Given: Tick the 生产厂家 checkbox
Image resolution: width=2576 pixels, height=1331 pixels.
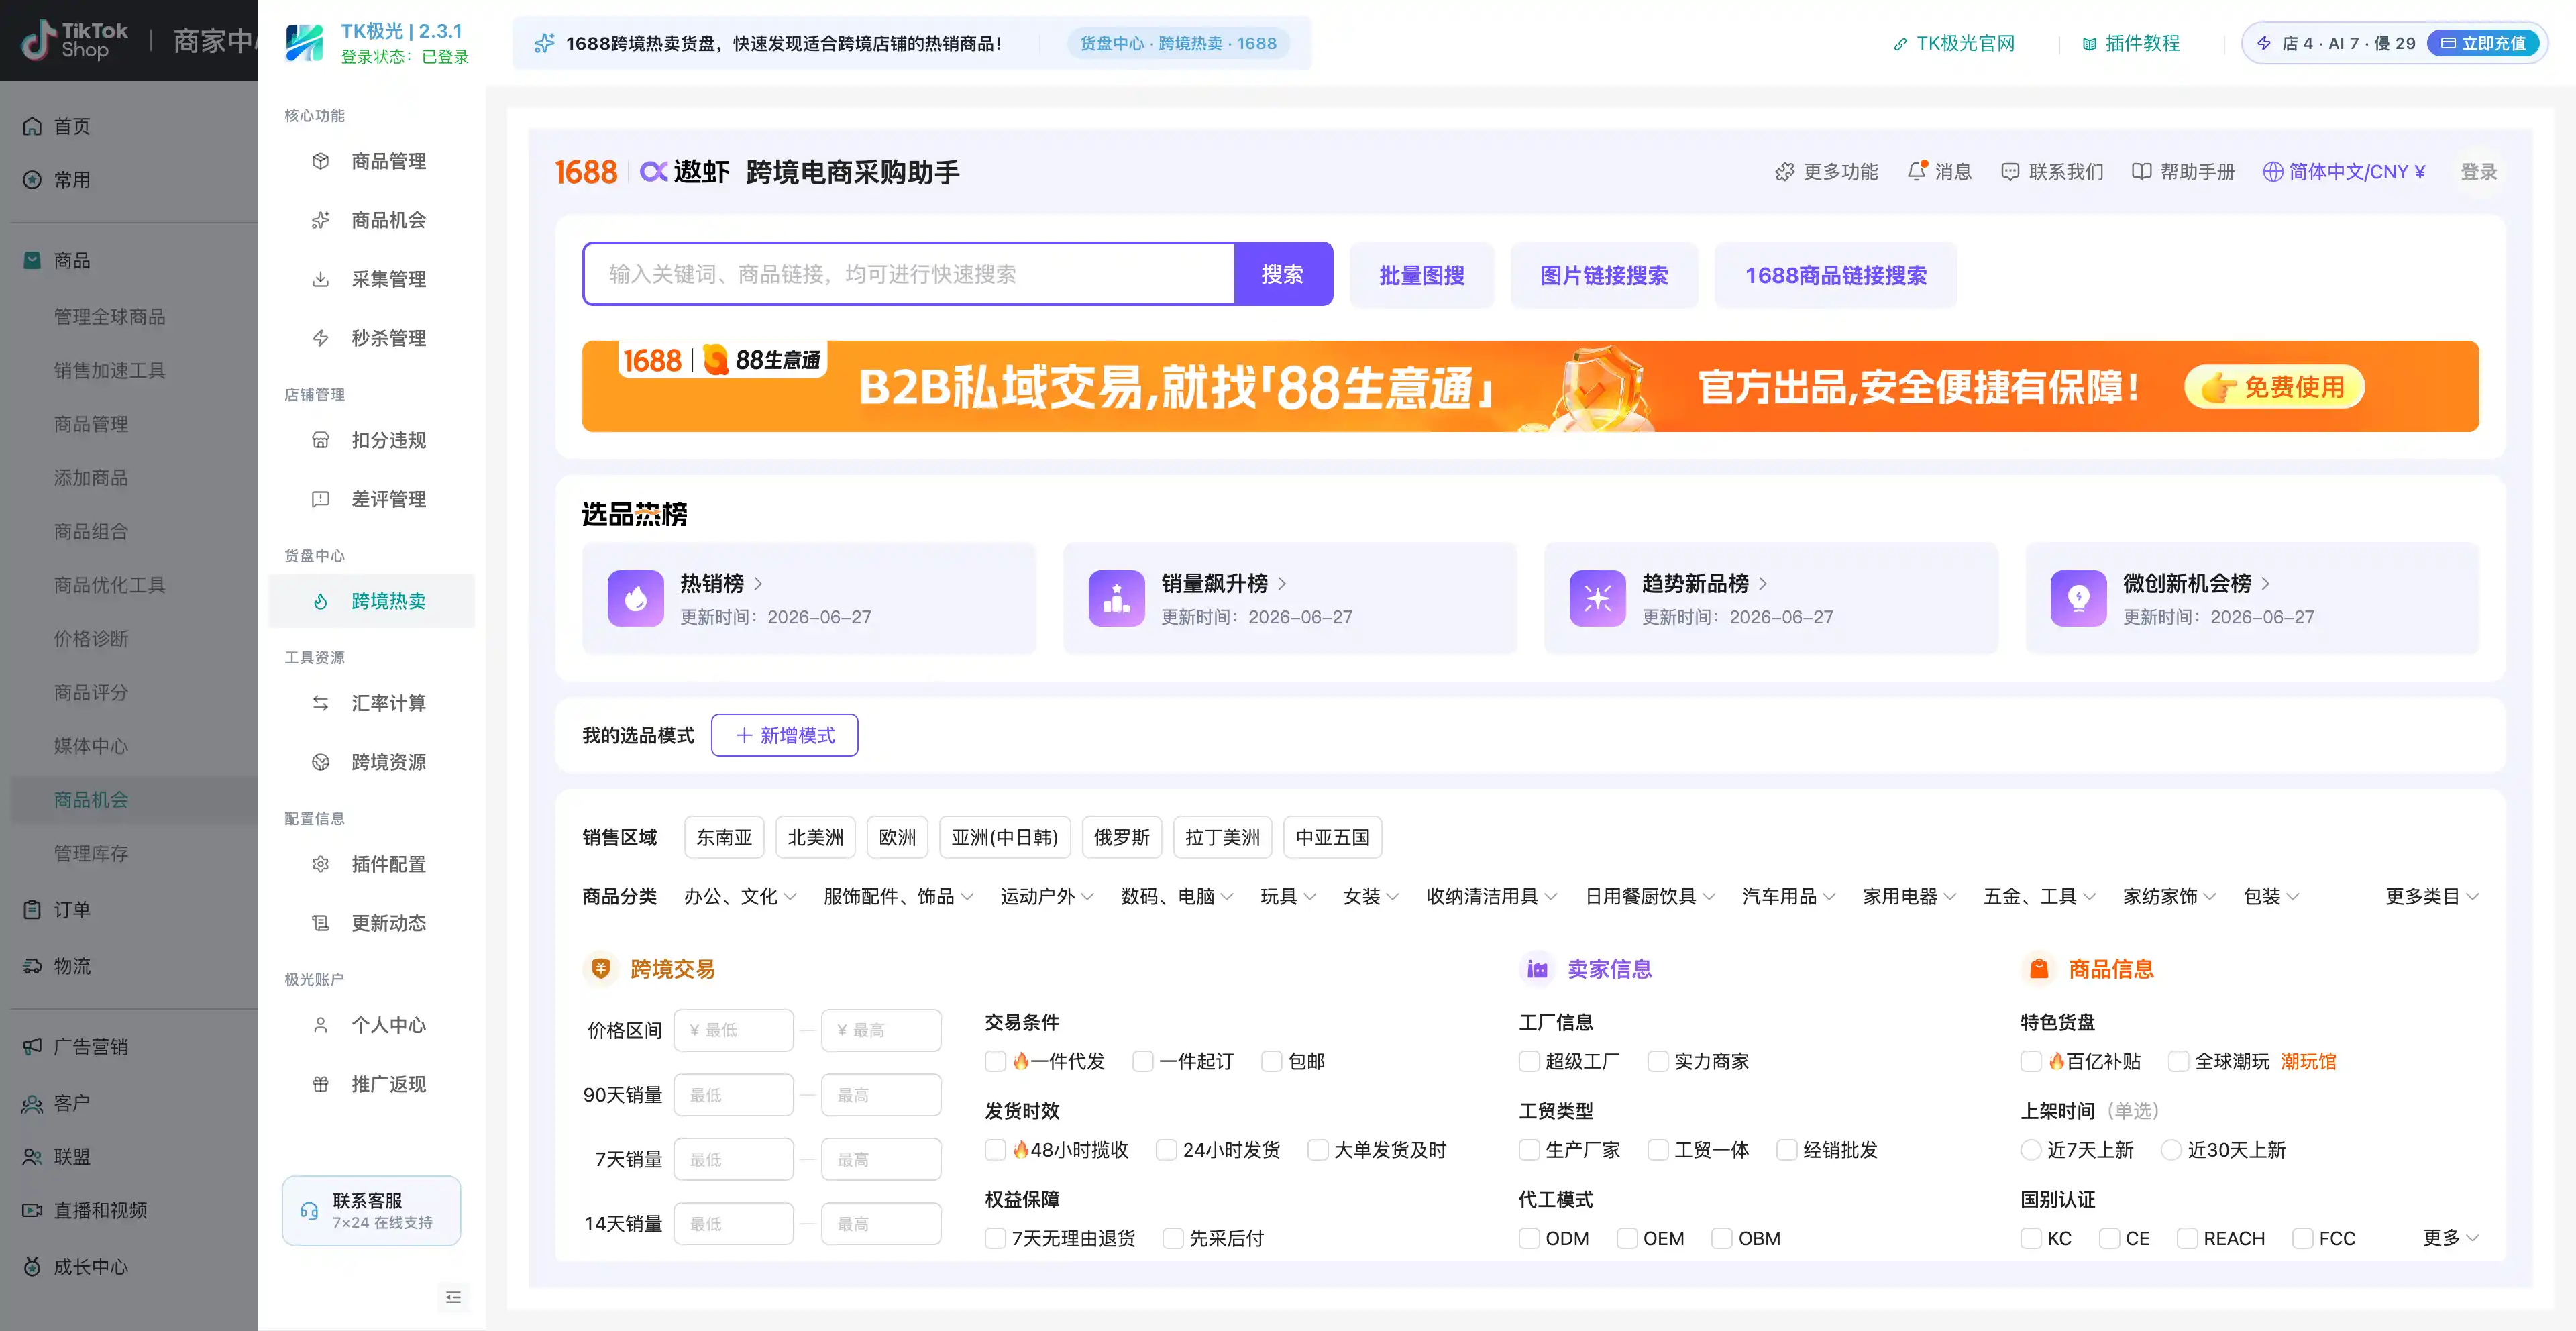Looking at the screenshot, I should click(x=1529, y=1150).
